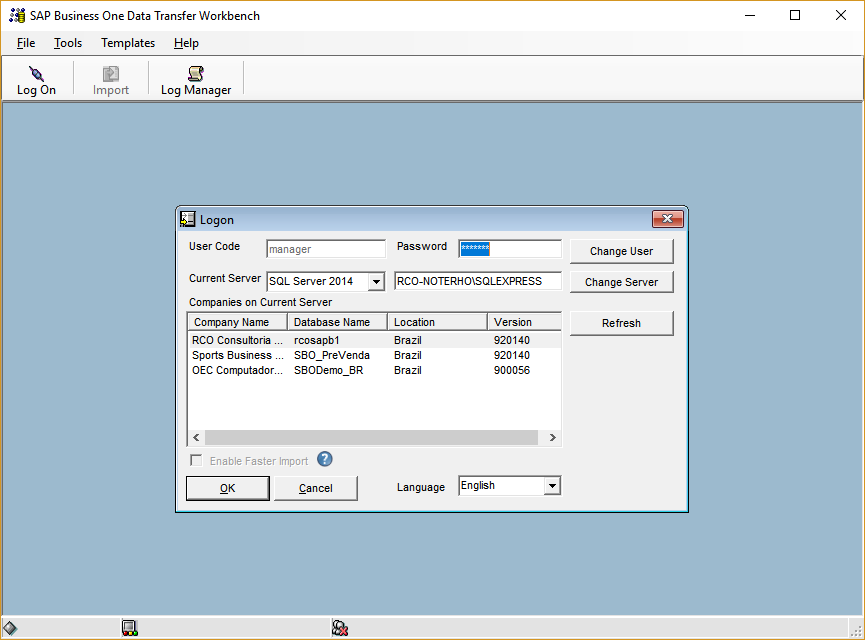The image size is (865, 640).
Task: Click the rcosapb1 database name cell
Action: coord(317,340)
